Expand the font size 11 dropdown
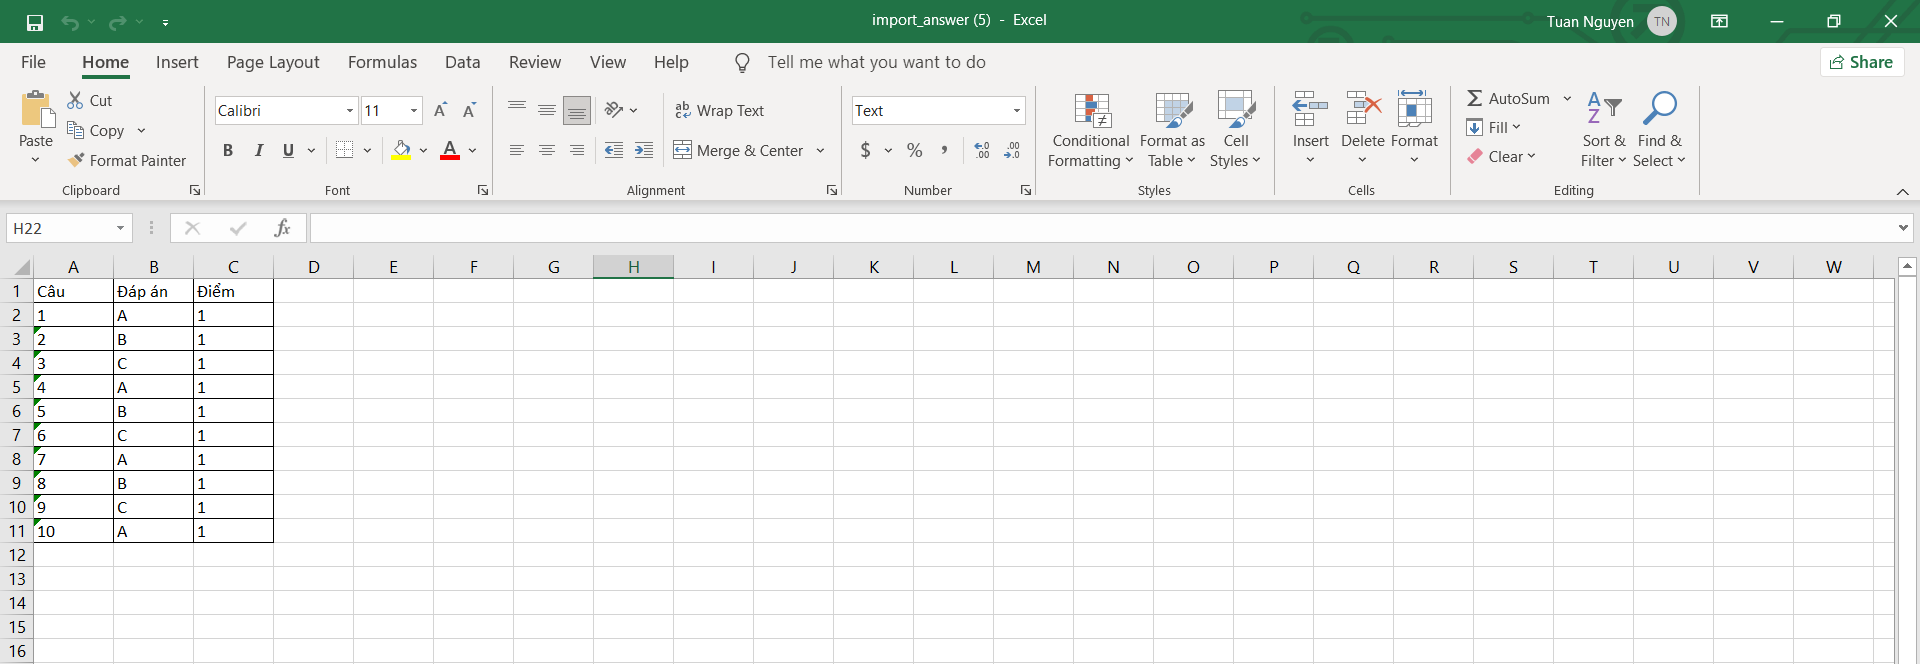Viewport: 1920px width, 664px height. pos(414,110)
